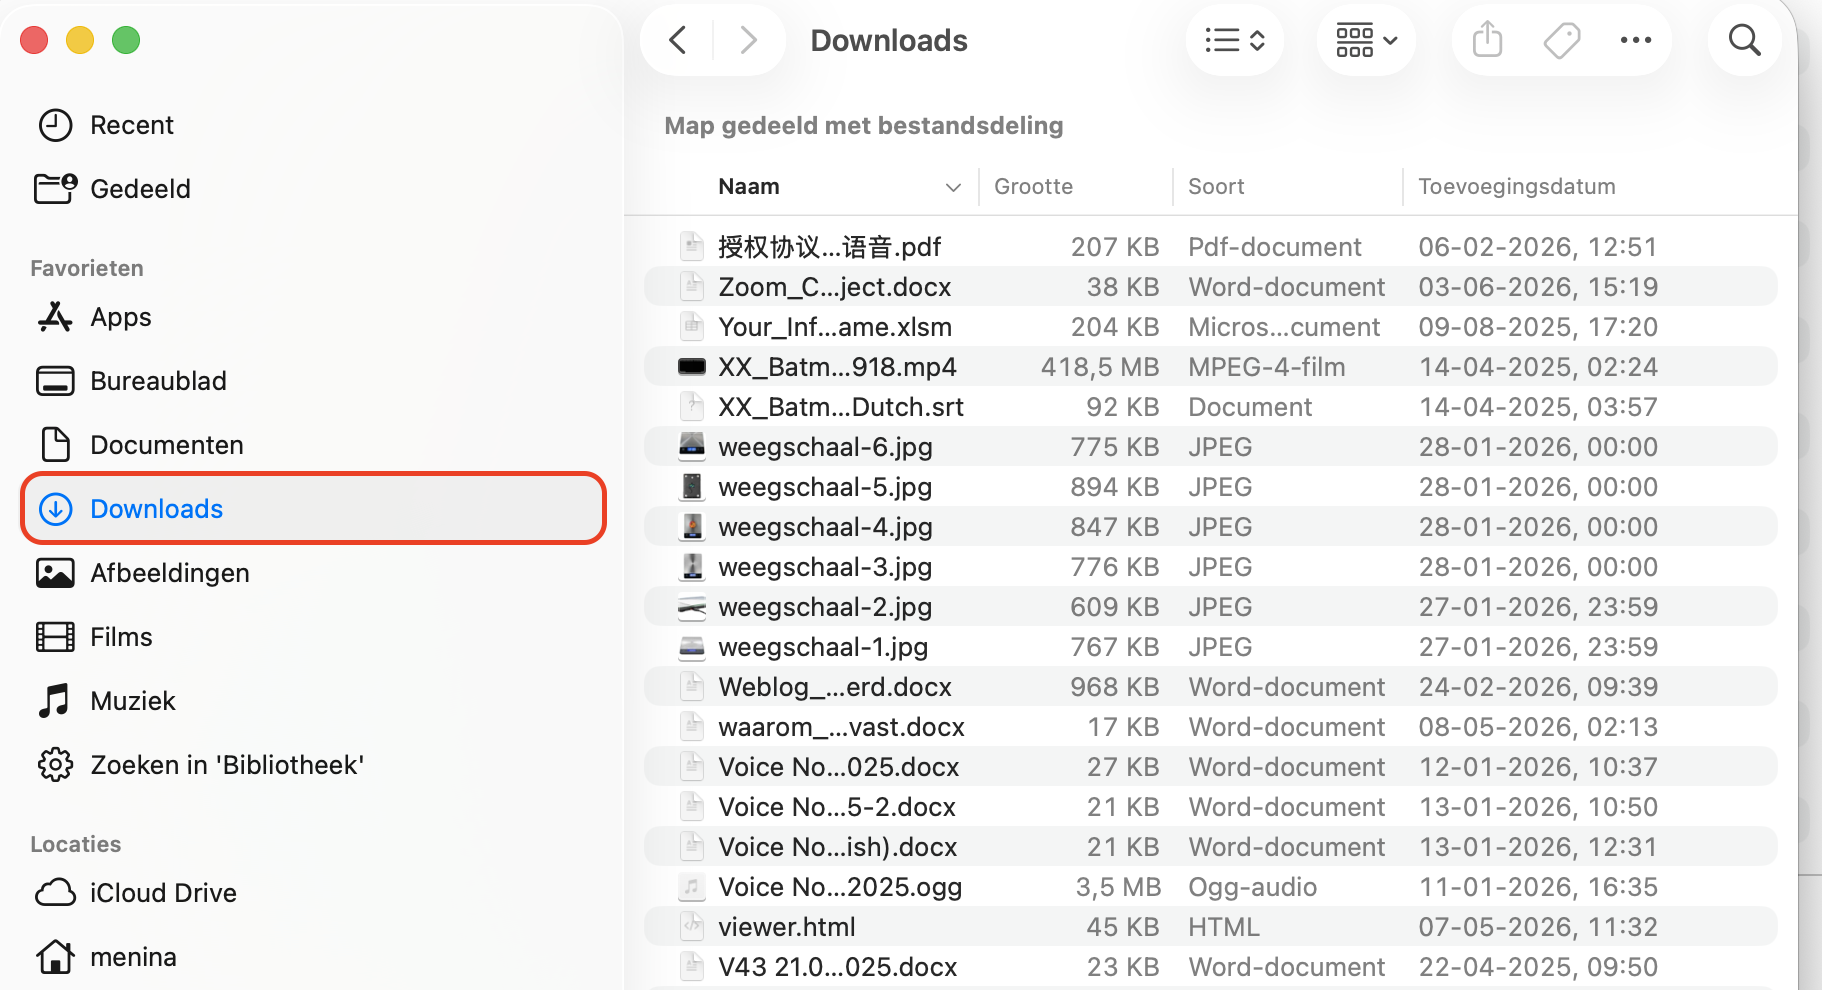The width and height of the screenshot is (1822, 990).
Task: Click the Documenten page icon
Action: [55, 445]
